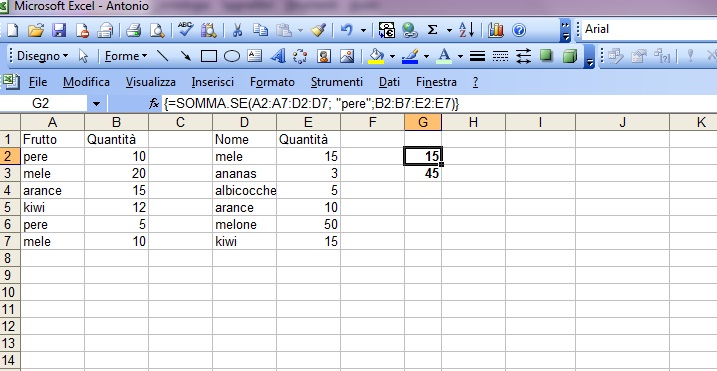
Task: Click the Euro conversion icon
Action: pyautogui.click(x=387, y=30)
